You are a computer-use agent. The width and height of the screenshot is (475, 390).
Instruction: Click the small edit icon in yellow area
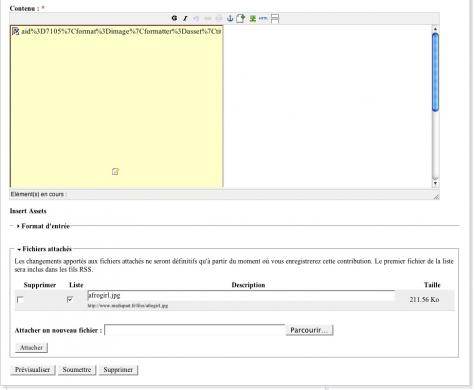(115, 172)
